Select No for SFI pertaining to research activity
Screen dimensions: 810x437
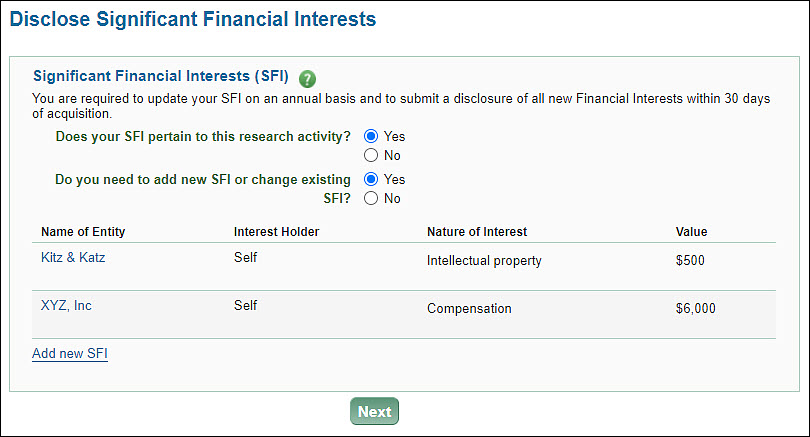(371, 155)
